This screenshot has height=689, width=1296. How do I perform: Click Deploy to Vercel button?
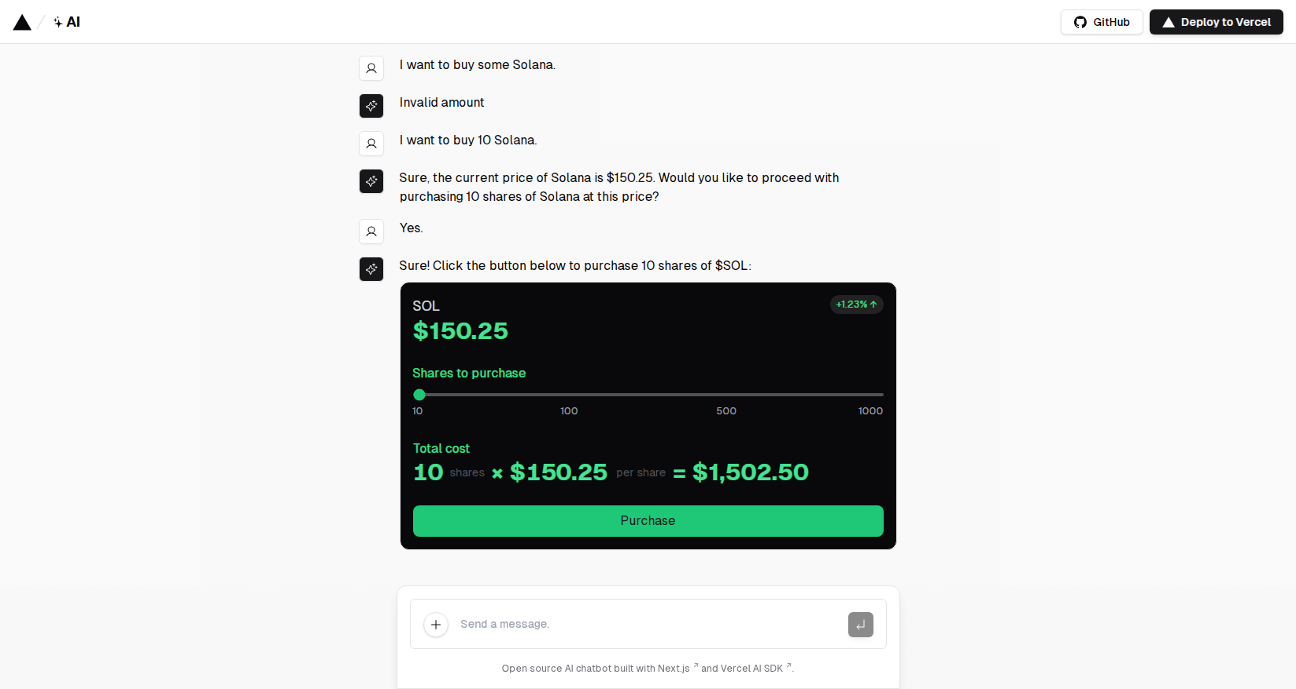coord(1216,22)
